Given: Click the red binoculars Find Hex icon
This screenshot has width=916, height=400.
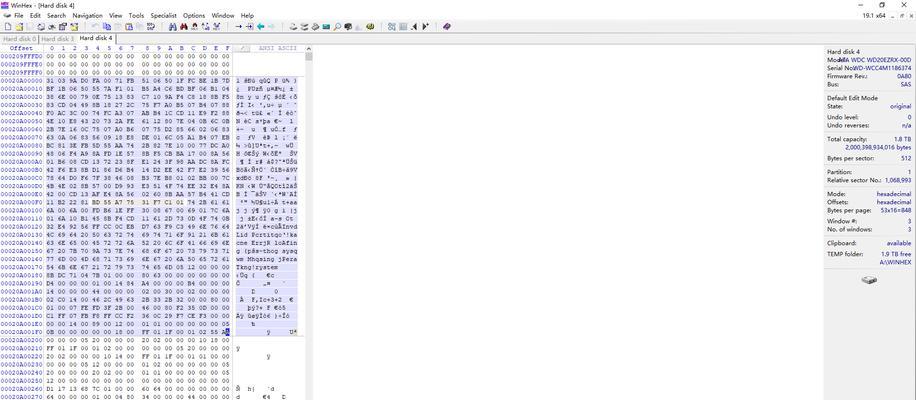Looking at the screenshot, I should [x=183, y=26].
